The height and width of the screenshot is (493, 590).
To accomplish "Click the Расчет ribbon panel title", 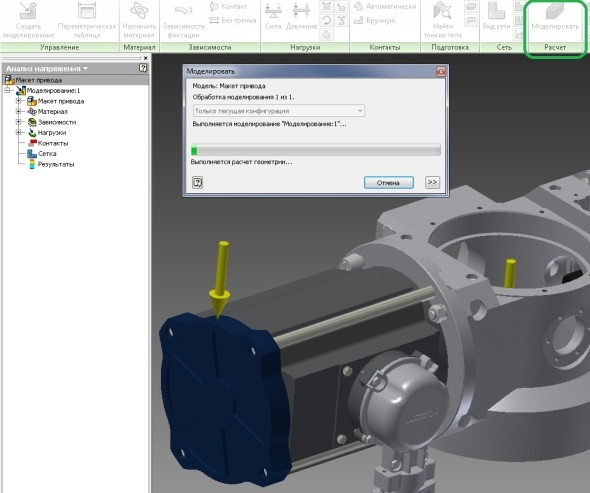I will coord(555,47).
